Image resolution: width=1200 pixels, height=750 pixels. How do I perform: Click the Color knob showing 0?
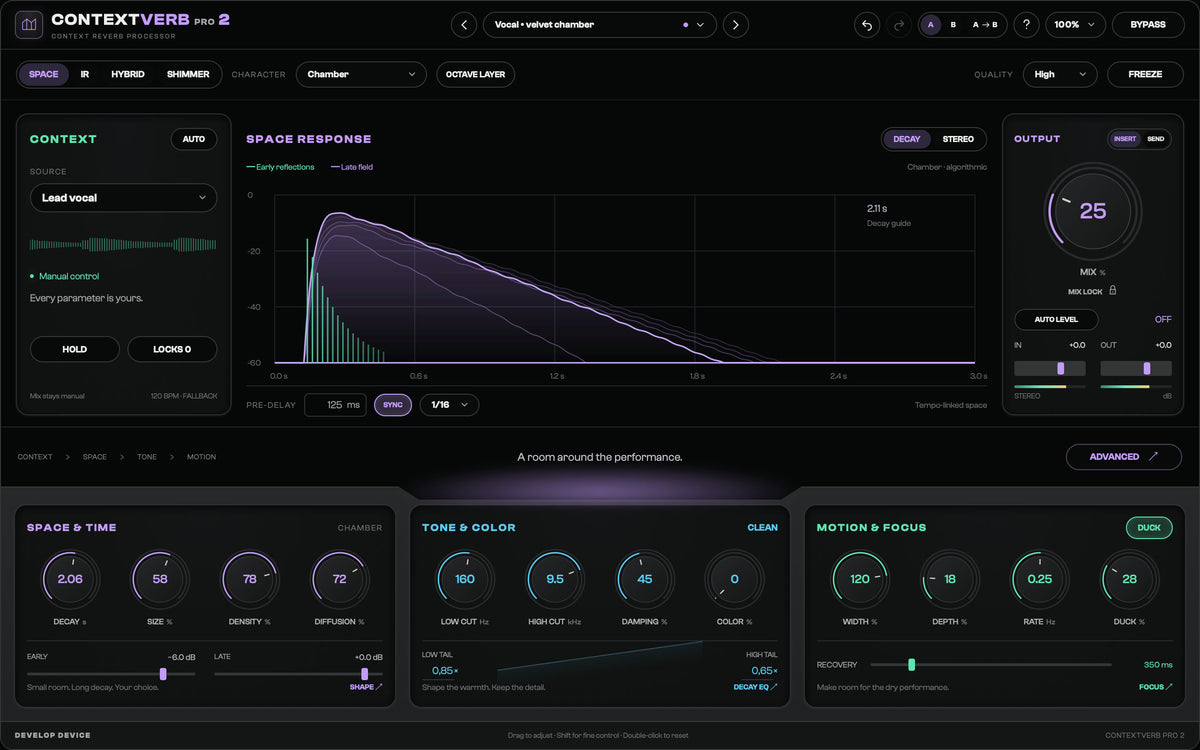coord(735,579)
